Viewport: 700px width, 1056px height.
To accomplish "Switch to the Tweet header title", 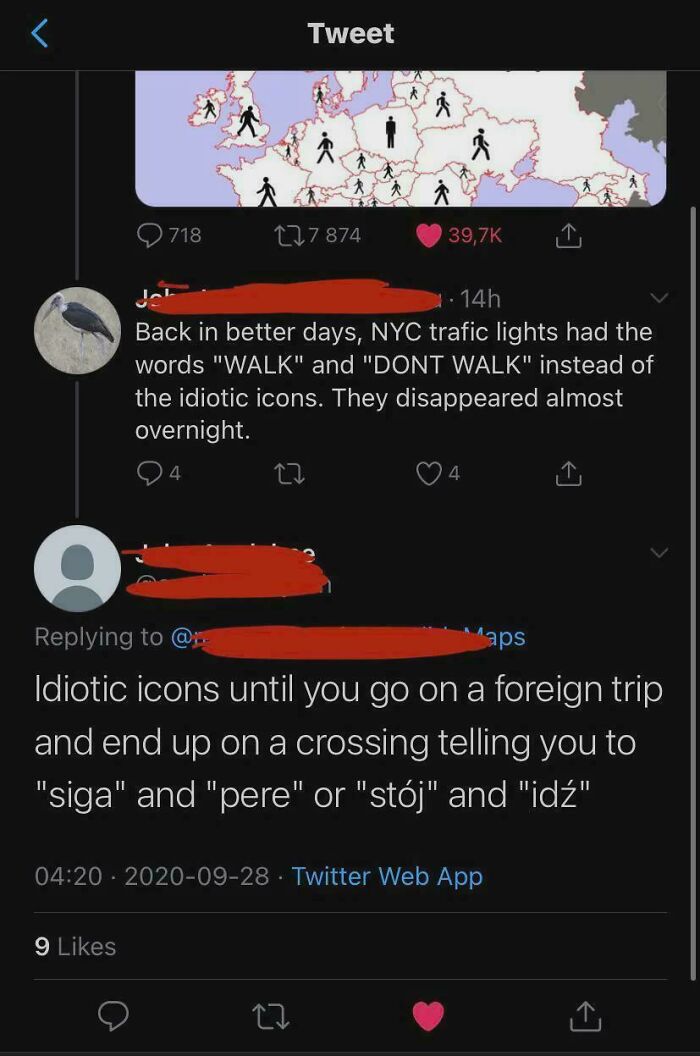I will click(350, 32).
